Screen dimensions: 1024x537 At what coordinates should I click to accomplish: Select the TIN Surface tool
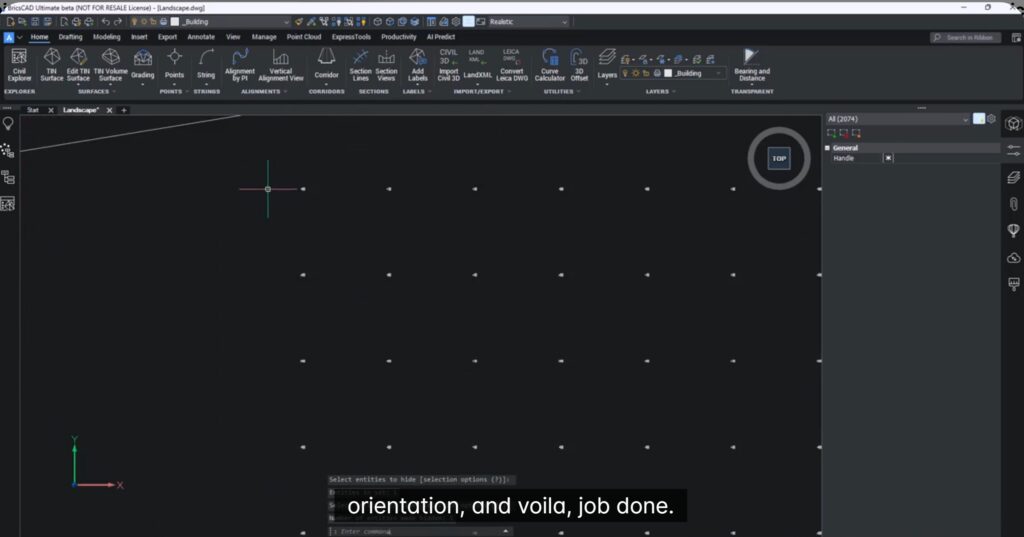[52, 65]
